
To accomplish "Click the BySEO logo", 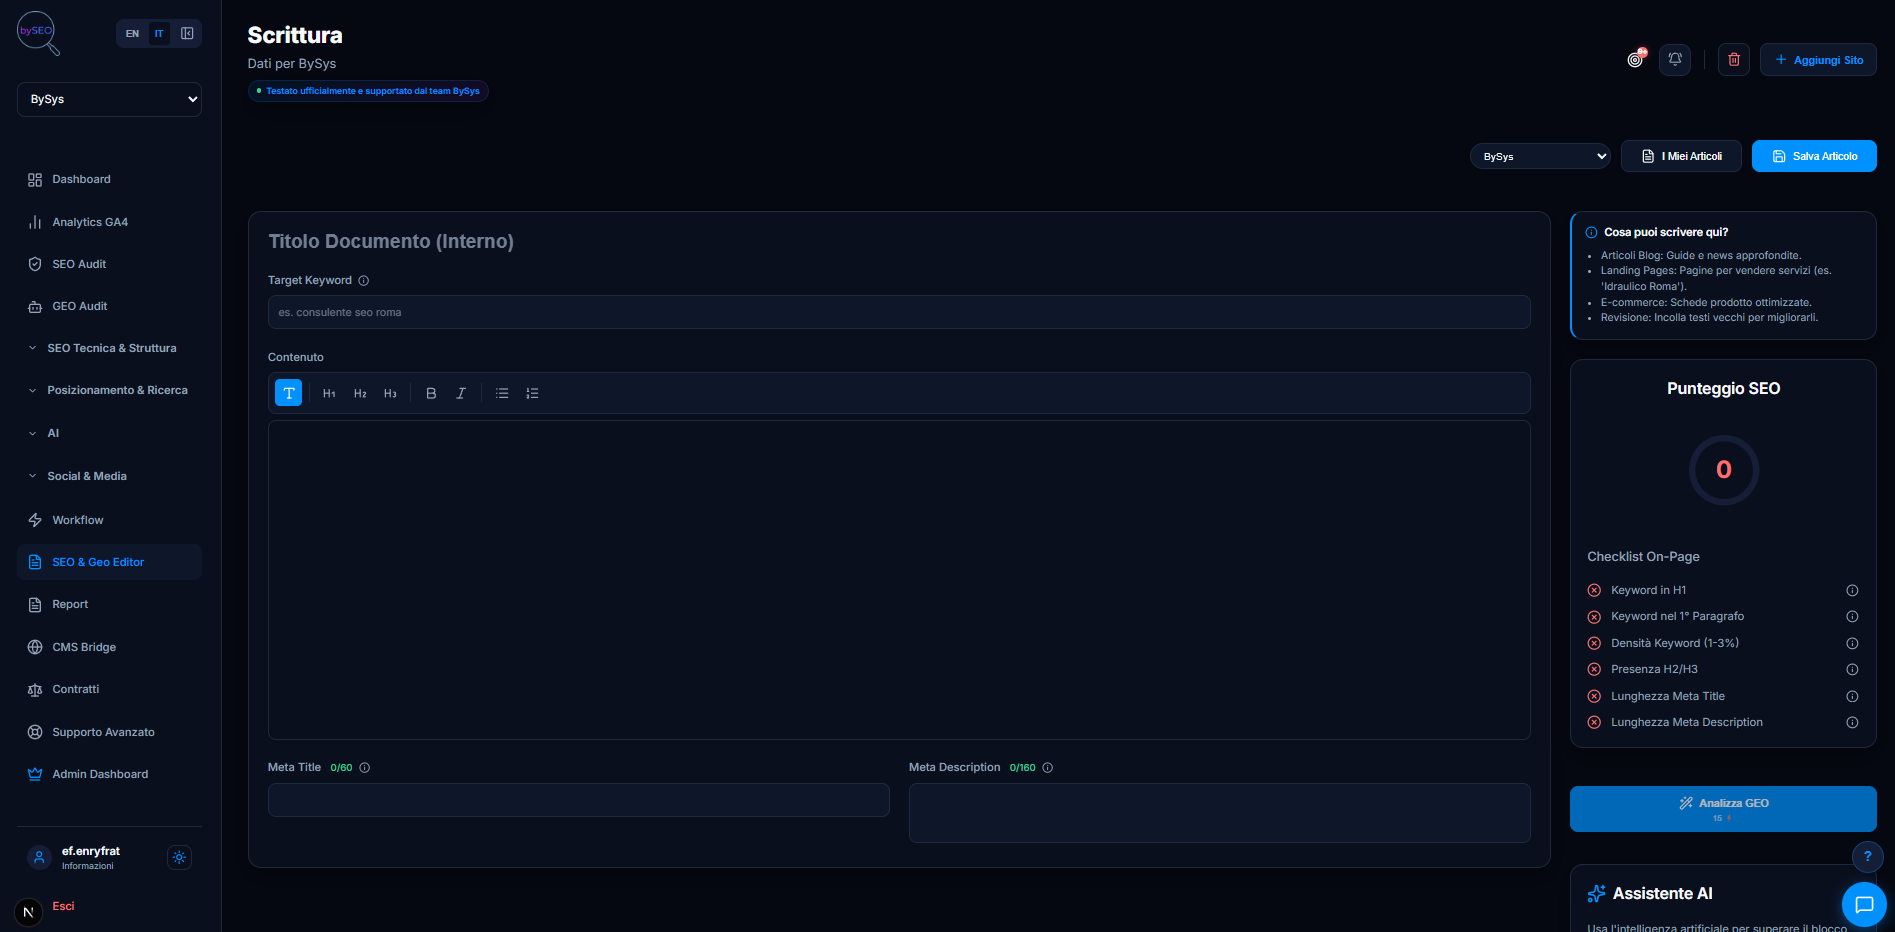I will 38,33.
